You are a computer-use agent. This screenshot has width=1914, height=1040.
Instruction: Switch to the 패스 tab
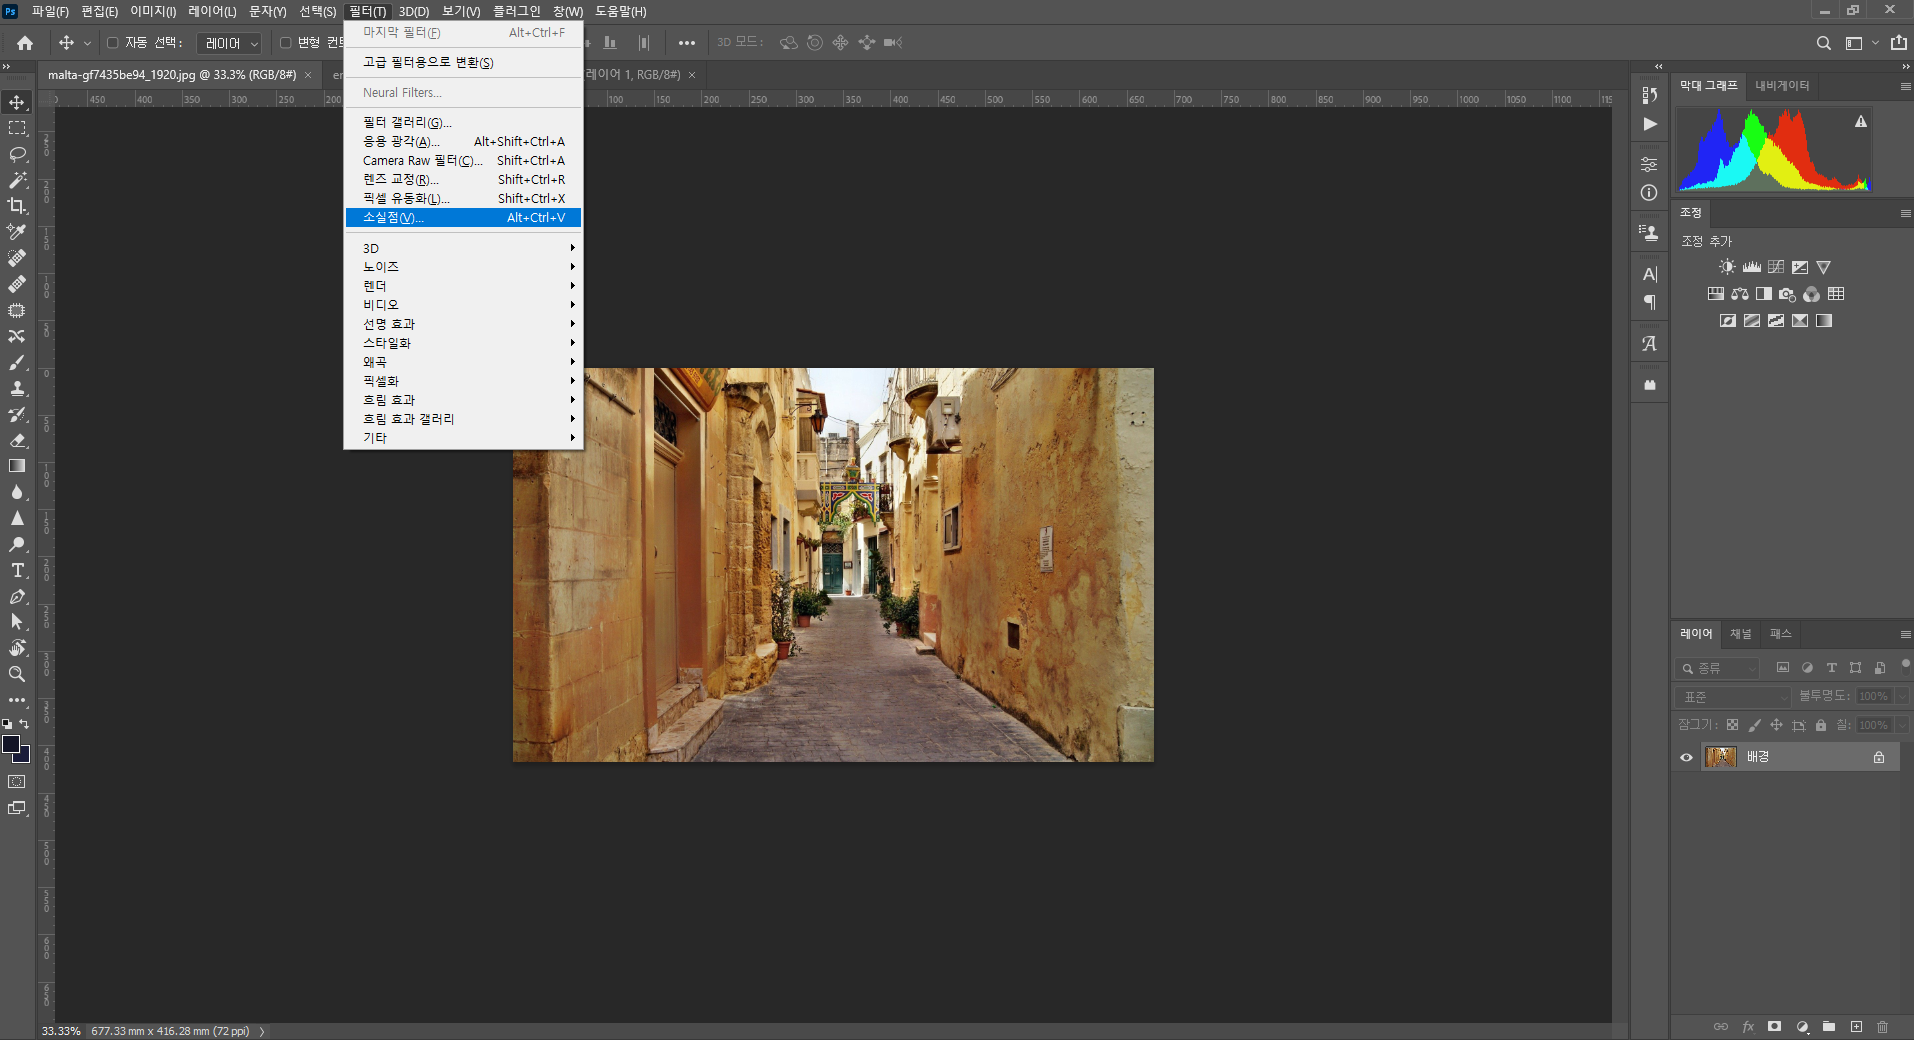point(1780,634)
